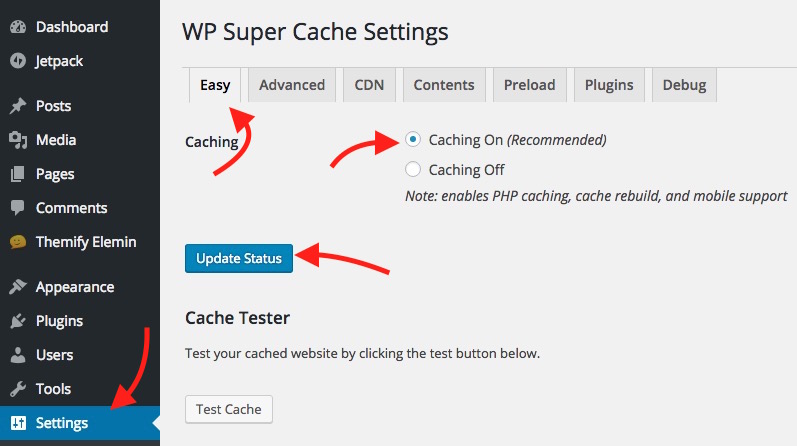797x446 pixels.
Task: Click the Jetpack icon in sidebar
Action: (17, 61)
